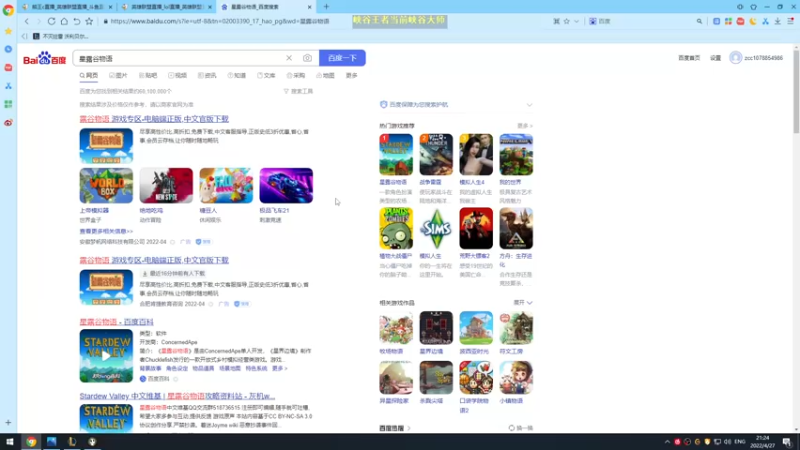Click the page vertical scrollbar
Image resolution: width=800 pixels, height=450 pixels.
[x=796, y=92]
